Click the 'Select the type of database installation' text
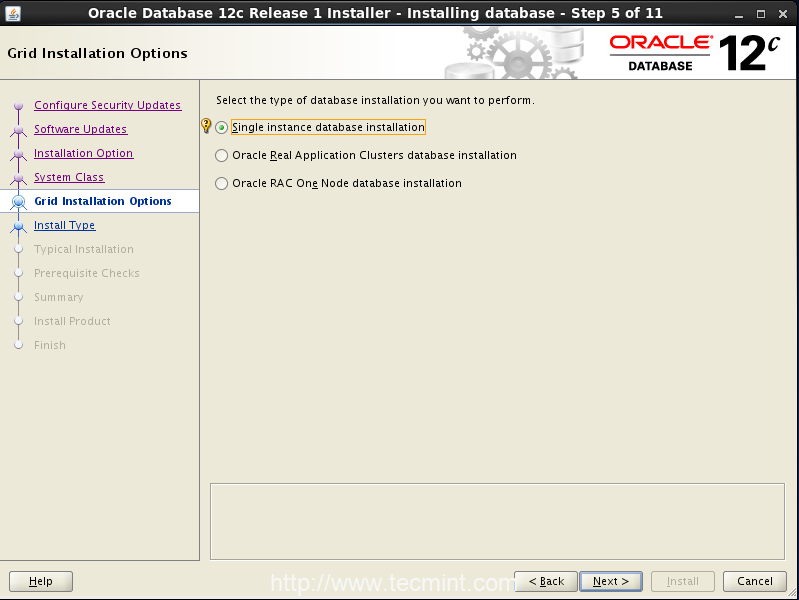Viewport: 799px width, 600px height. click(375, 100)
